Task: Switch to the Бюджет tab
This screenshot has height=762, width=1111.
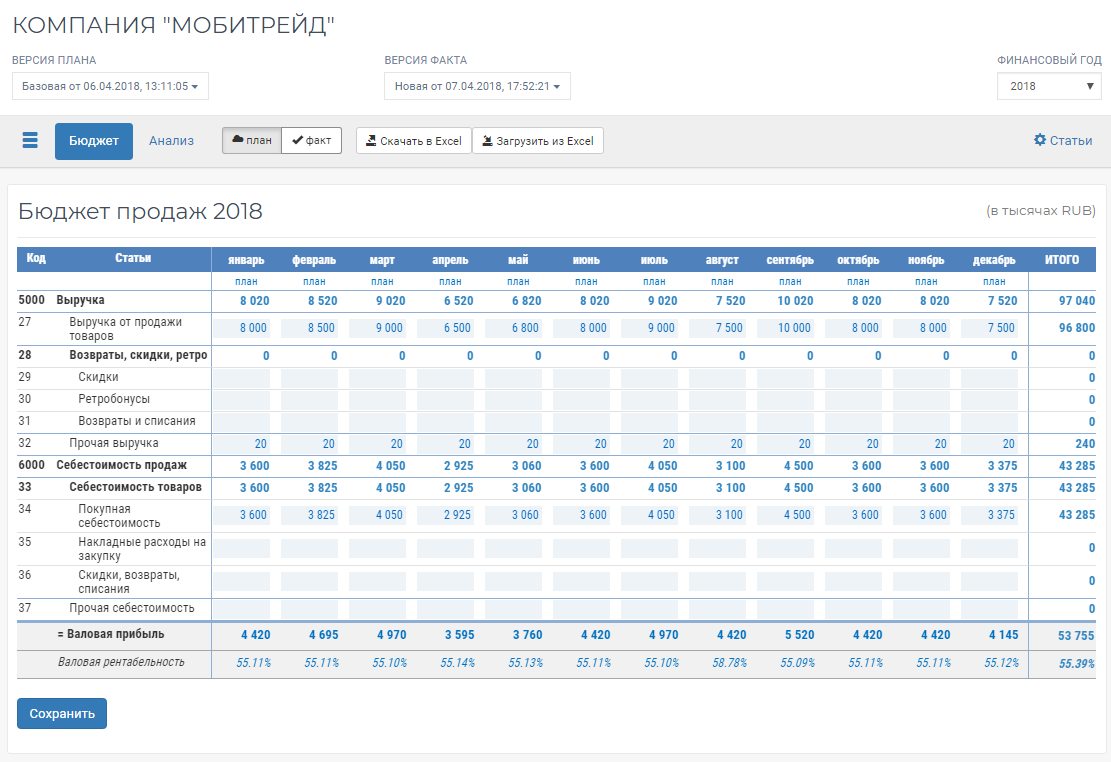Action: pyautogui.click(x=94, y=141)
